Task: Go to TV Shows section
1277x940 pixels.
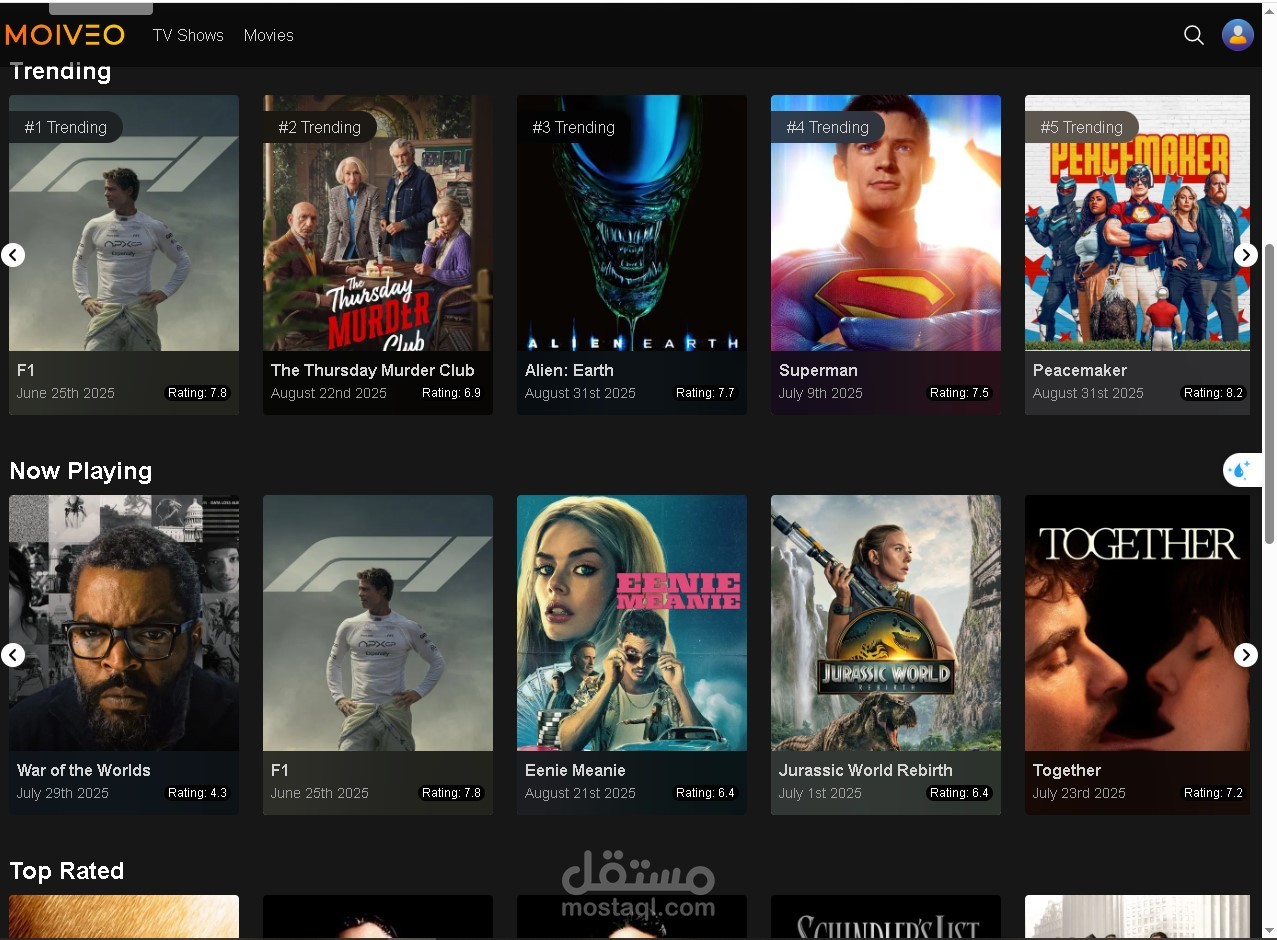Action: [x=188, y=35]
